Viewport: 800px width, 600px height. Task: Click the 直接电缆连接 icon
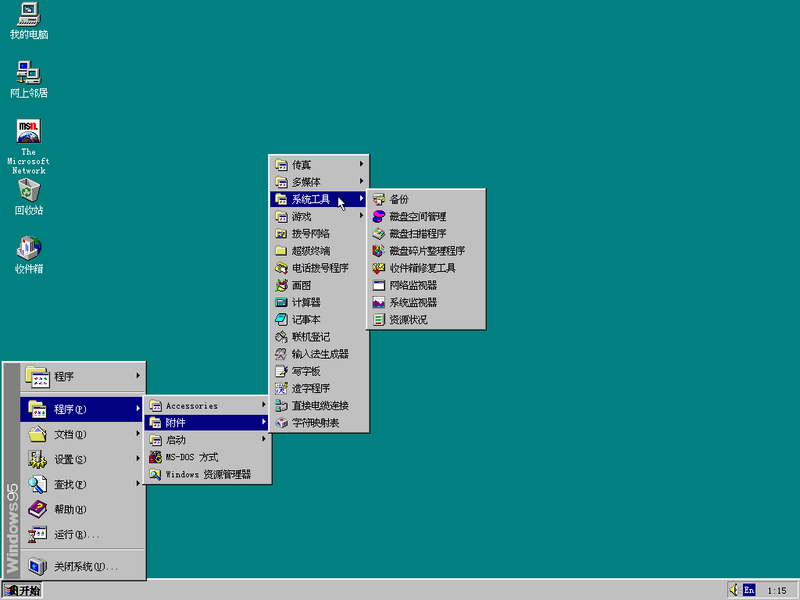point(281,406)
